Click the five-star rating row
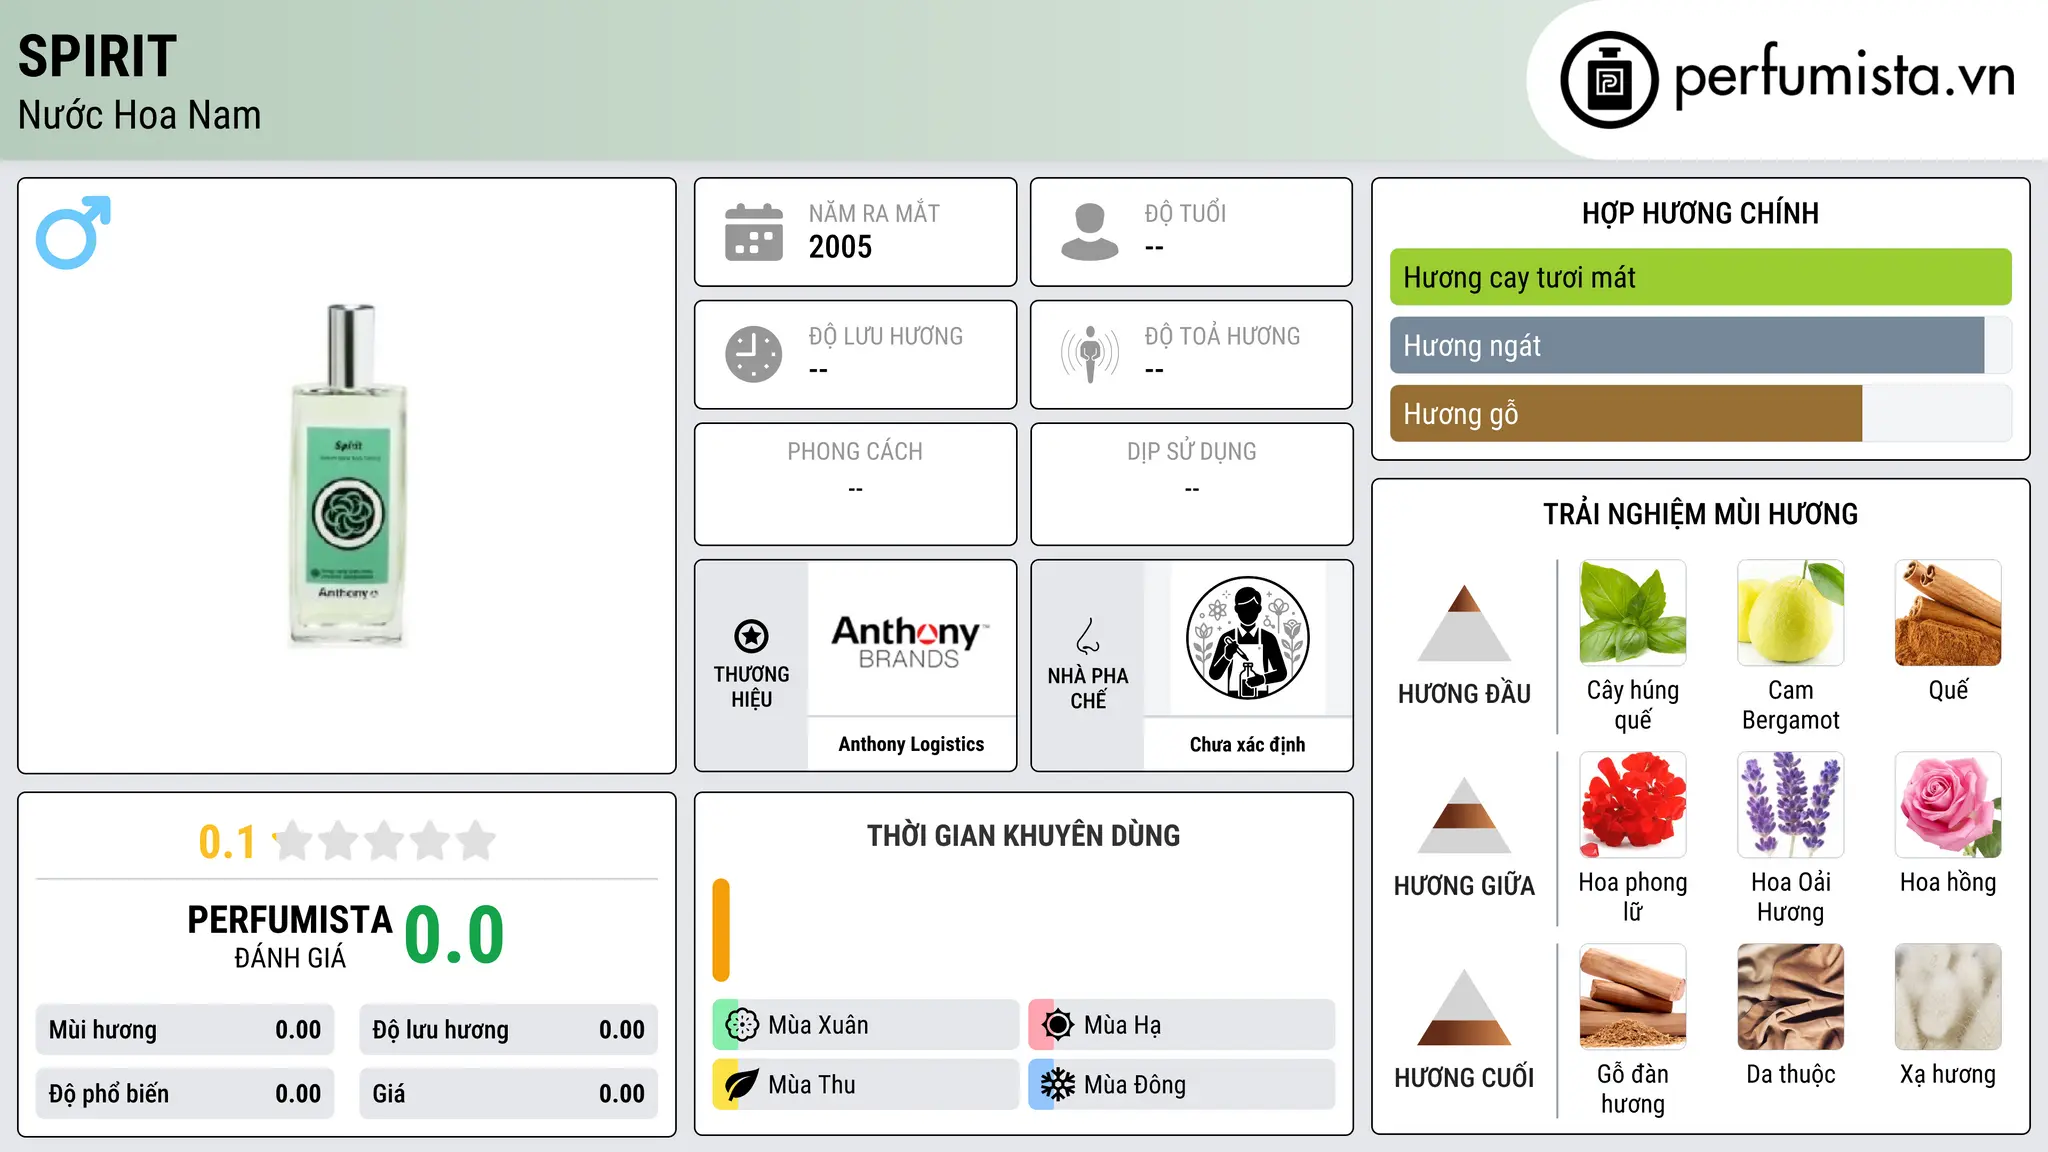Viewport: 2048px width, 1152px height. 384,841
